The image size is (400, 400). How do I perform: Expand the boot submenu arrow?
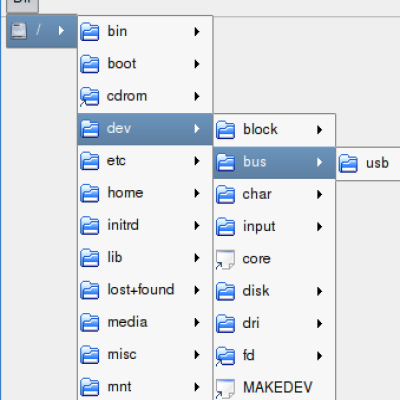click(197, 64)
